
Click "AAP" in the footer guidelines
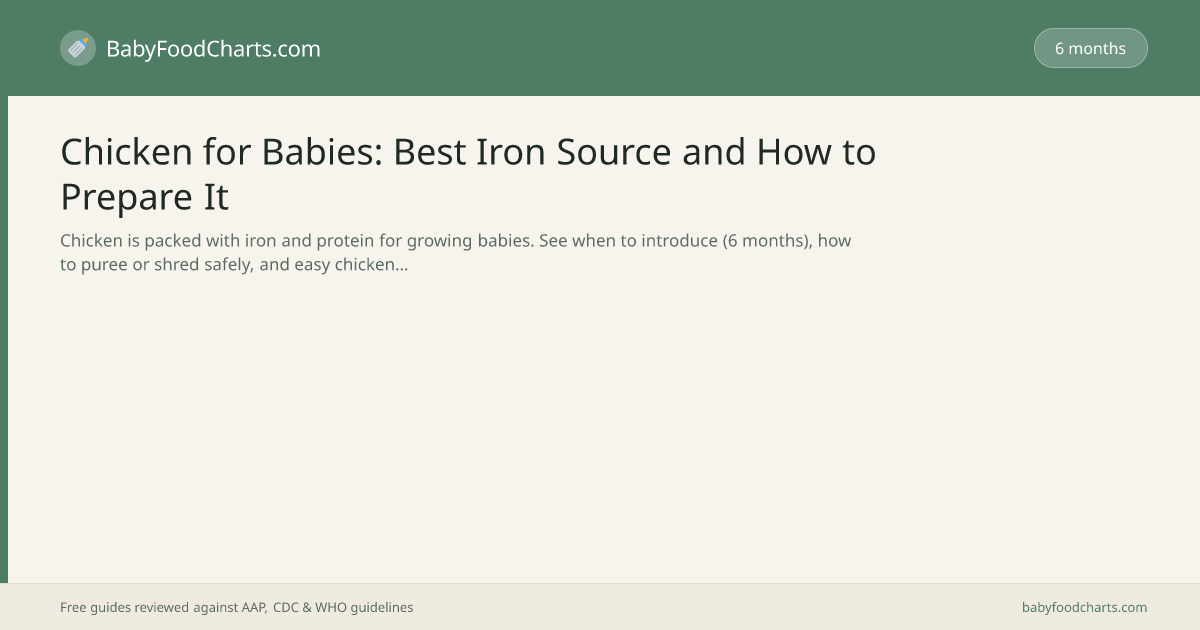254,607
